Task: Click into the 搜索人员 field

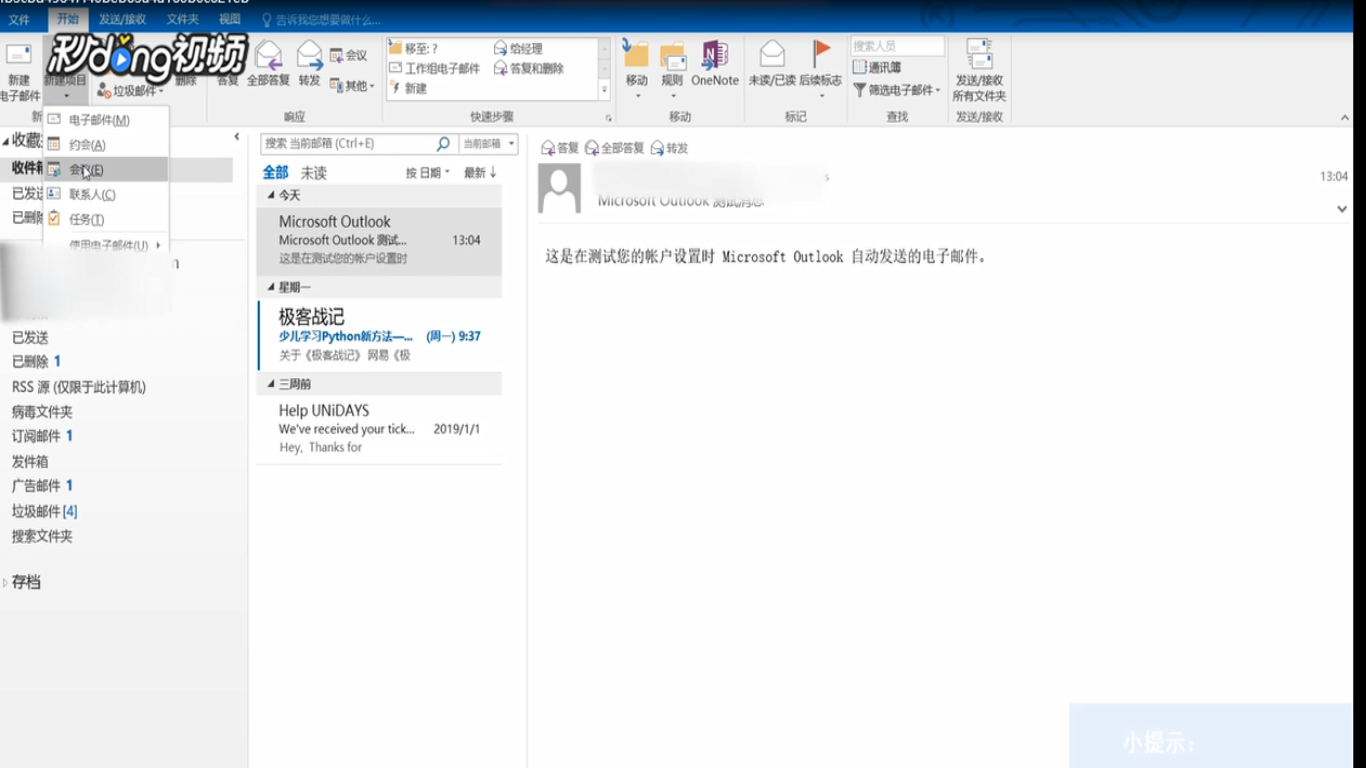Action: tap(898, 46)
